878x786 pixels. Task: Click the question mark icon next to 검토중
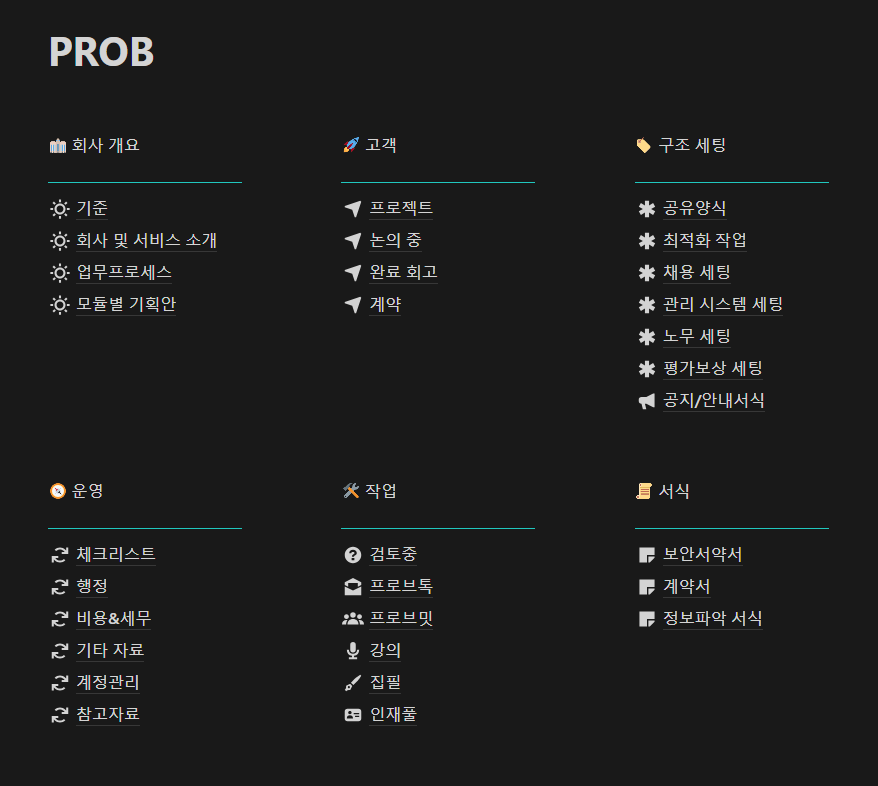(354, 554)
